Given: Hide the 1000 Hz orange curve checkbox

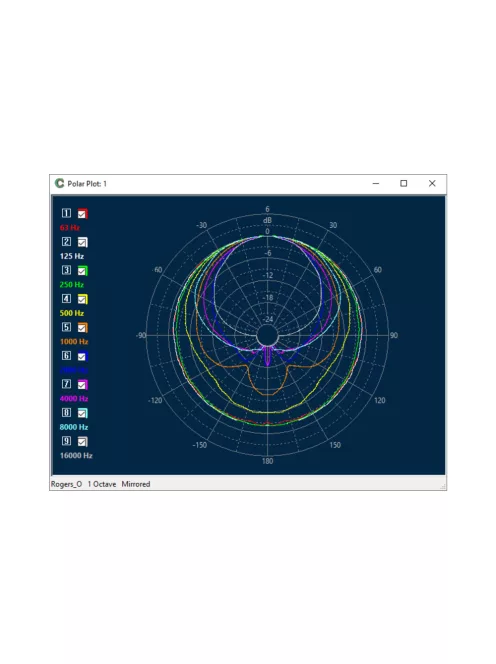Looking at the screenshot, I should tap(82, 328).
